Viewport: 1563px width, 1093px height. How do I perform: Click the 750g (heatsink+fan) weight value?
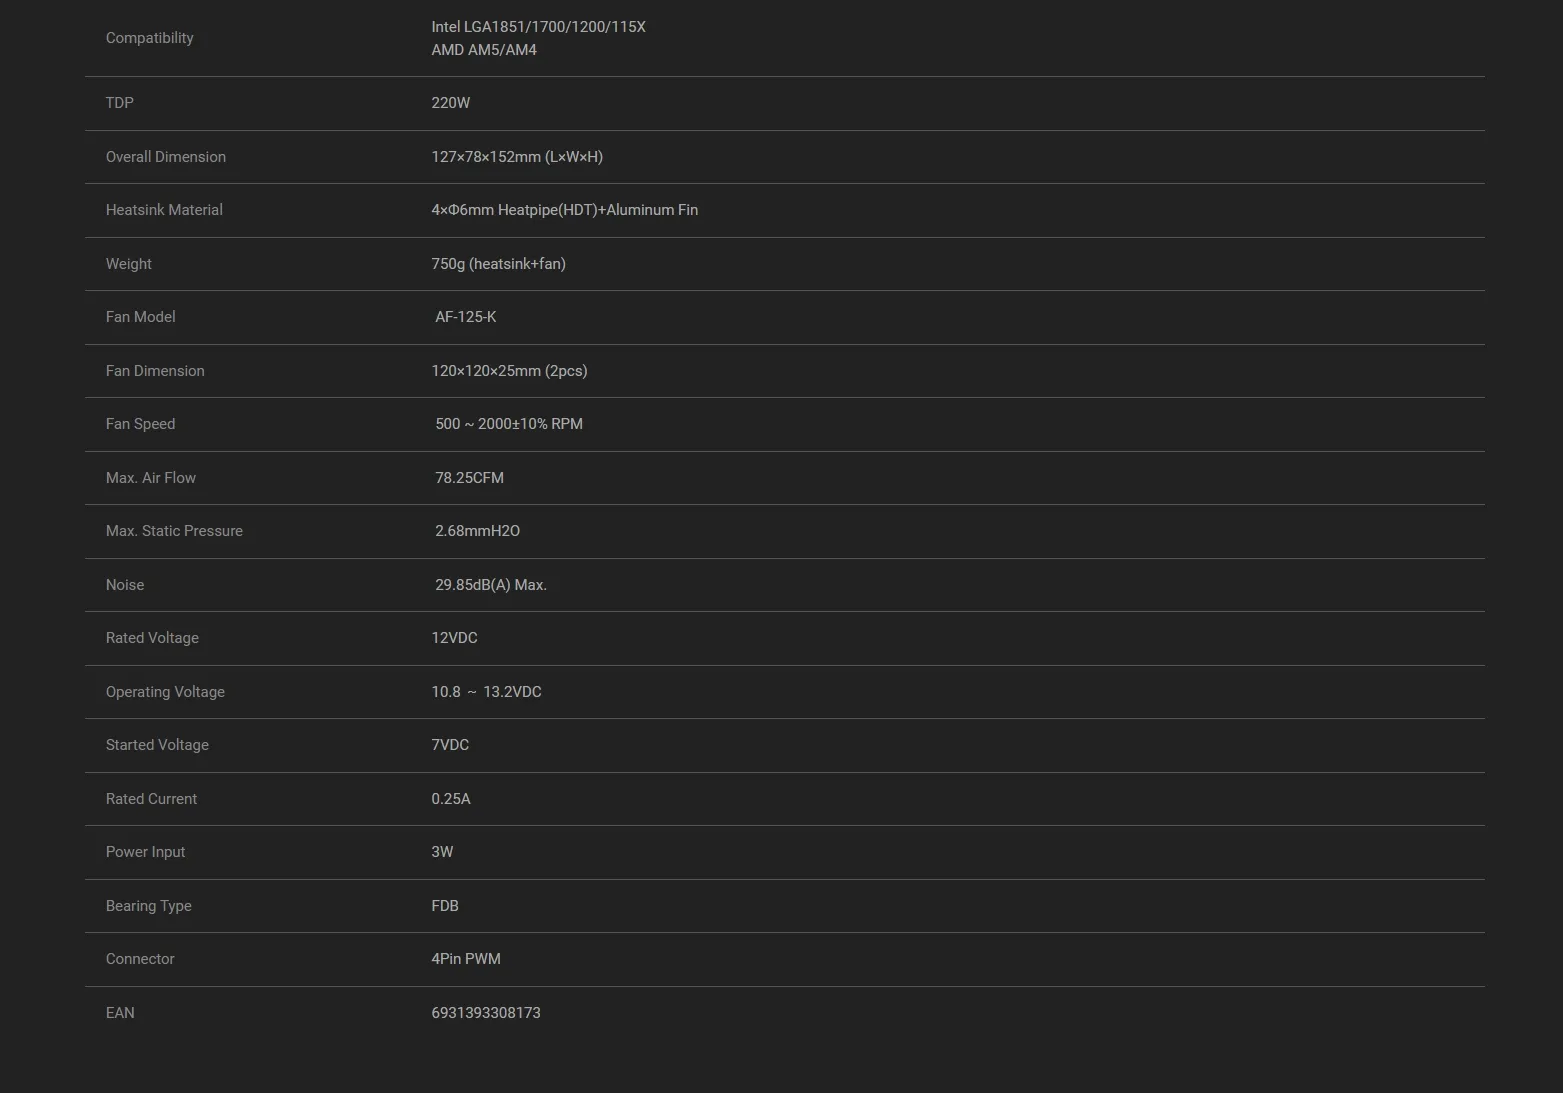(x=498, y=264)
